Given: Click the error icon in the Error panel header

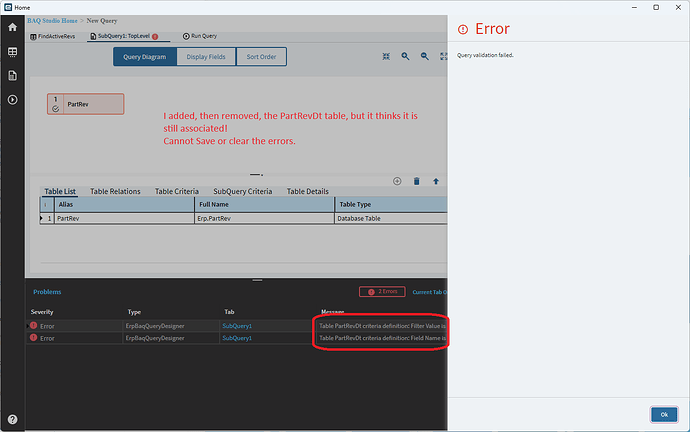Looking at the screenshot, I should pos(463,29).
